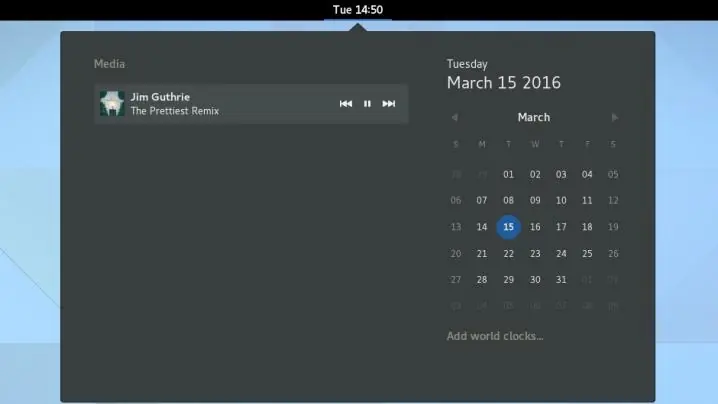Select day 21 in the calendar
The height and width of the screenshot is (404, 718).
coord(482,253)
